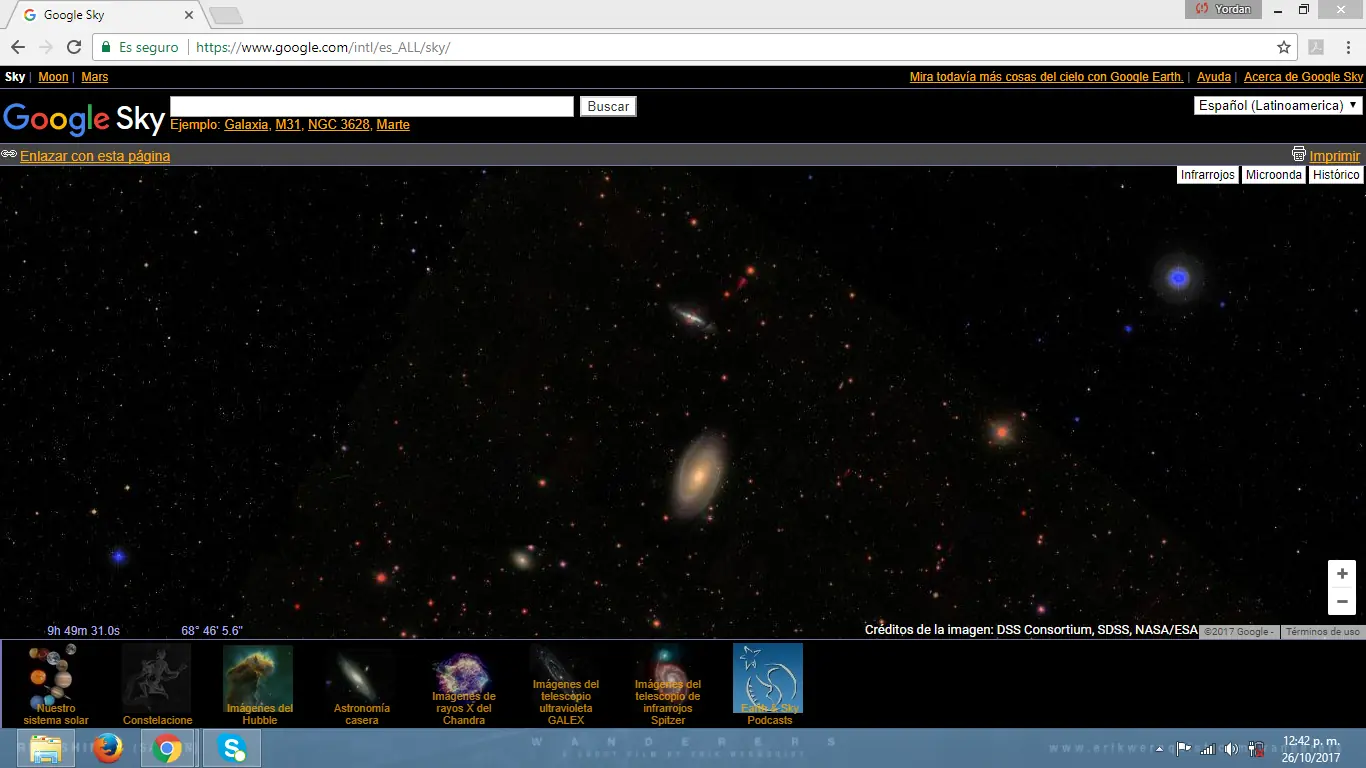Viewport: 1366px width, 768px height.
Task: Bookmark this page with the star icon
Action: point(1284,47)
